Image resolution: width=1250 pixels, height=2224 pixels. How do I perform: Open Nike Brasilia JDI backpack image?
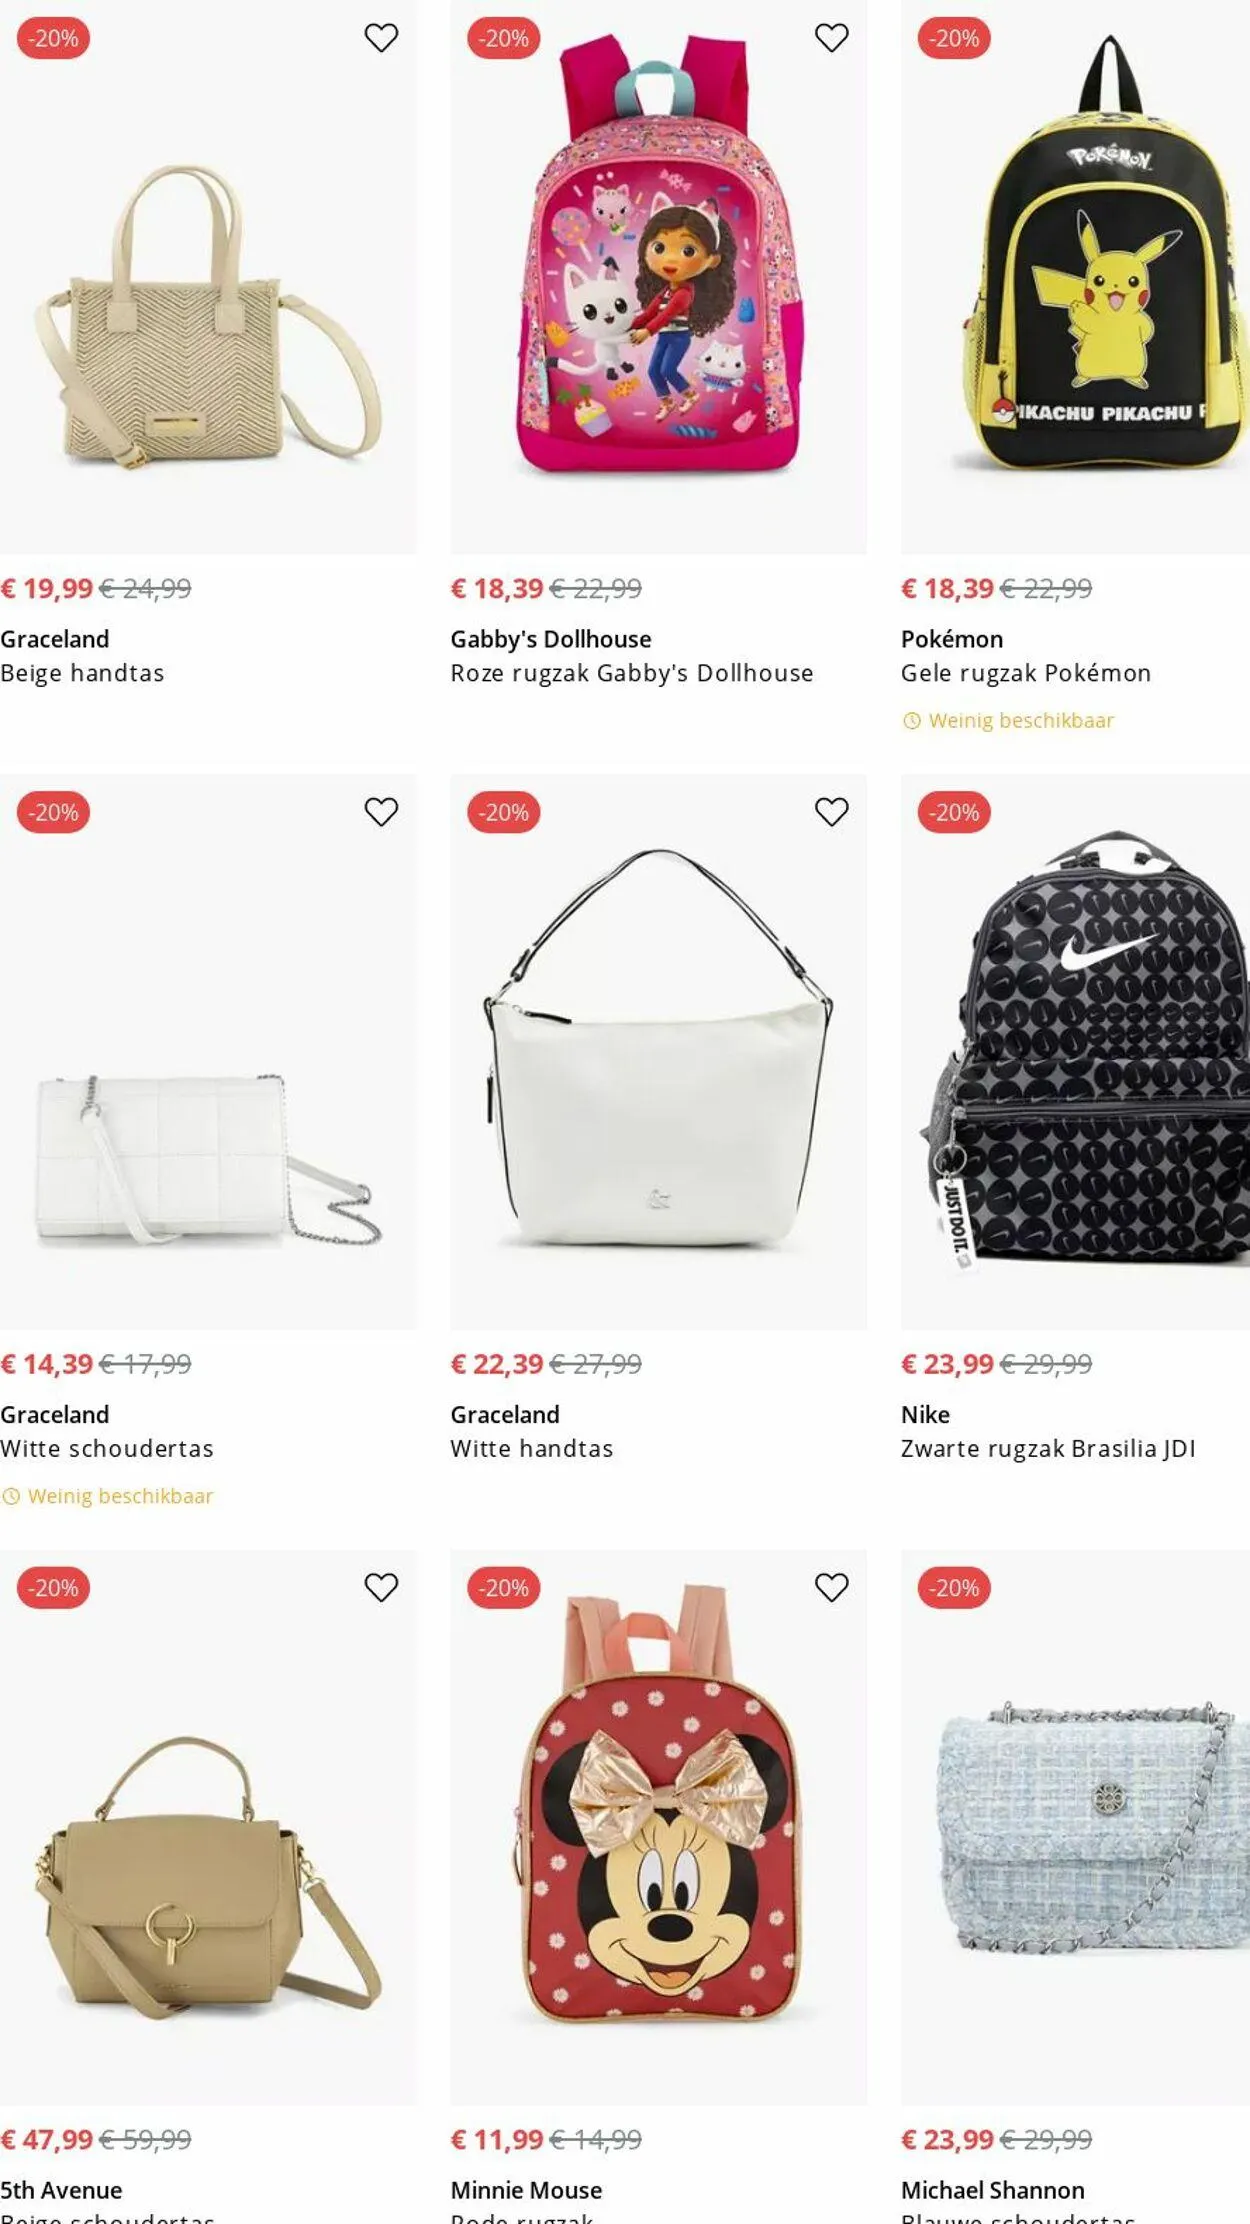[x=1075, y=1052]
